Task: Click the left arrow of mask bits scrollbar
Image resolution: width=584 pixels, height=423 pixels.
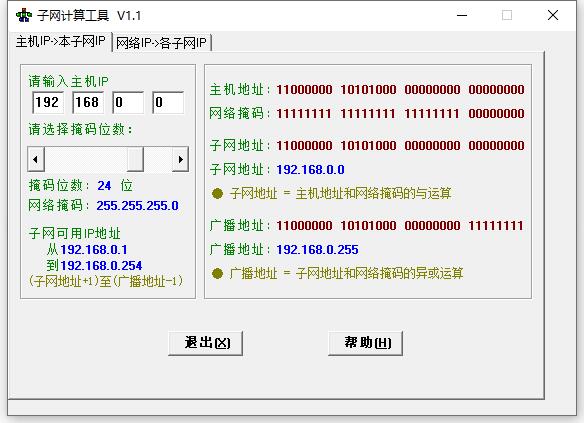Action: [x=36, y=159]
